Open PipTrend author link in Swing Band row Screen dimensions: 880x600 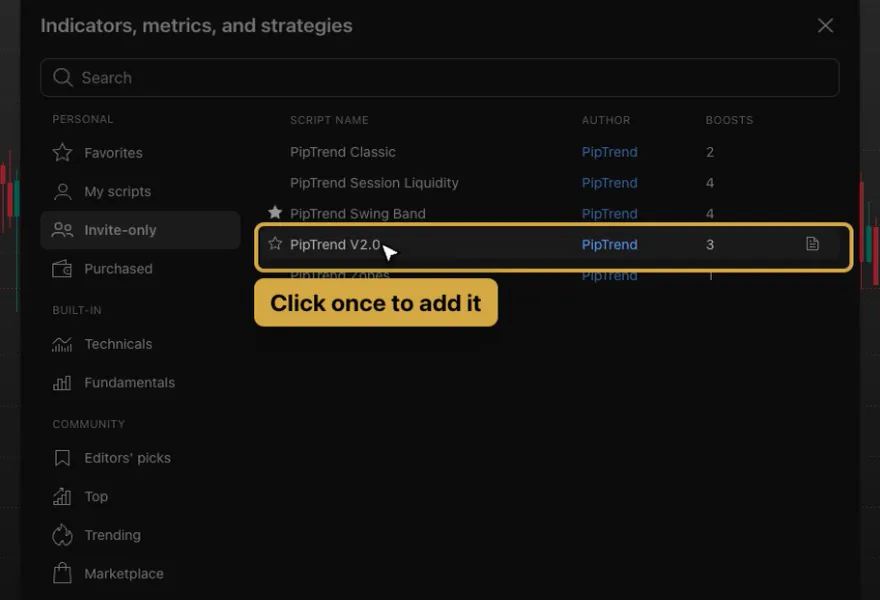tap(609, 214)
